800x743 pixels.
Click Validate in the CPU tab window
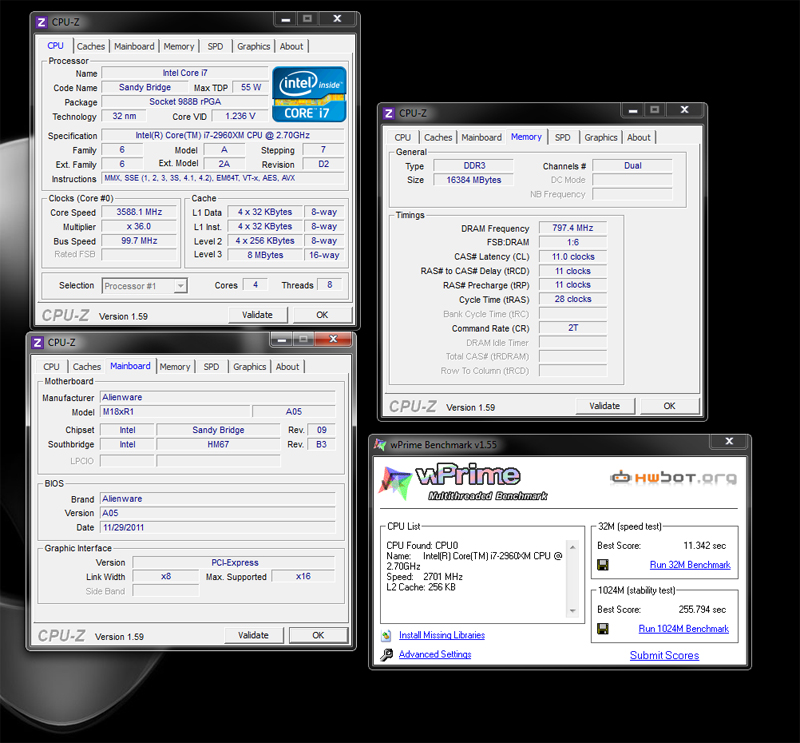click(x=257, y=315)
